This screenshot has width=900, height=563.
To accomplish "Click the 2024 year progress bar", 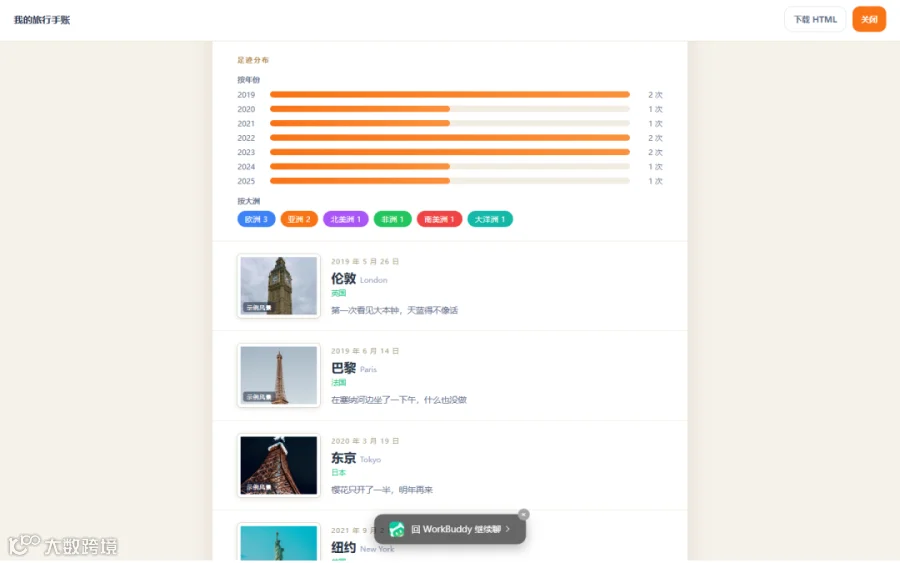I will click(x=450, y=166).
